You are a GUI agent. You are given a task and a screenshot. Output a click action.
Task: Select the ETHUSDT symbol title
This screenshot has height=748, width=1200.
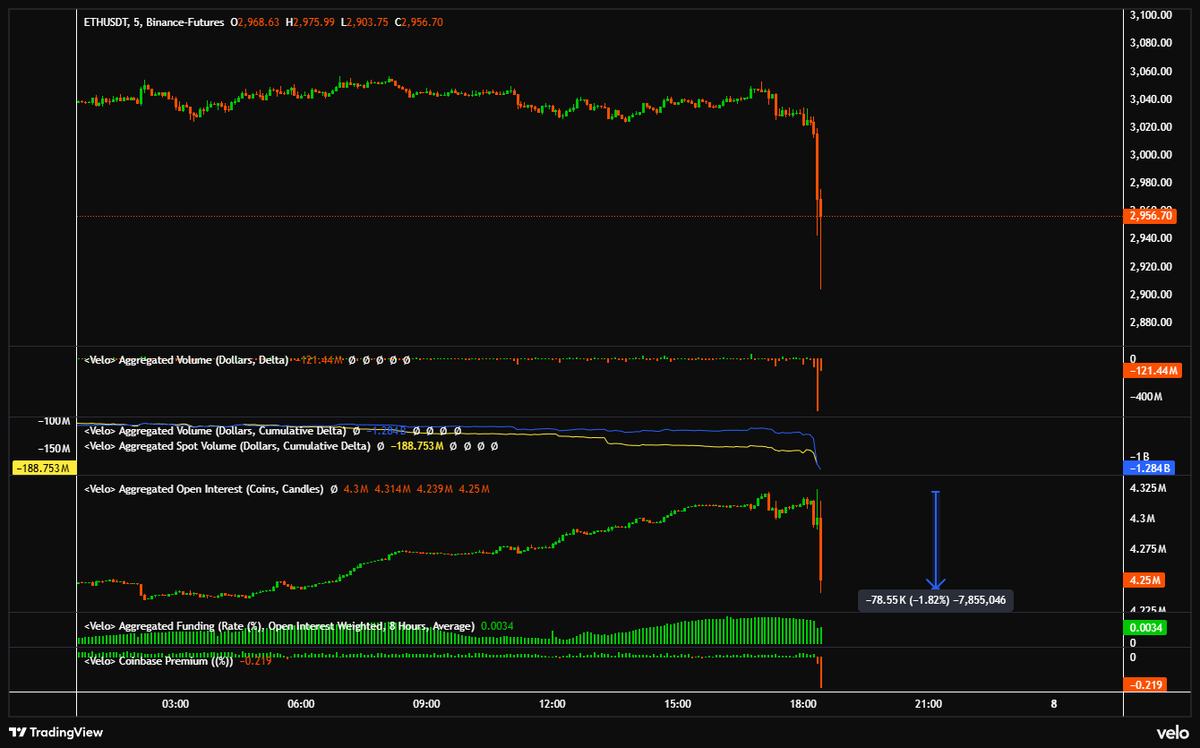coord(108,22)
